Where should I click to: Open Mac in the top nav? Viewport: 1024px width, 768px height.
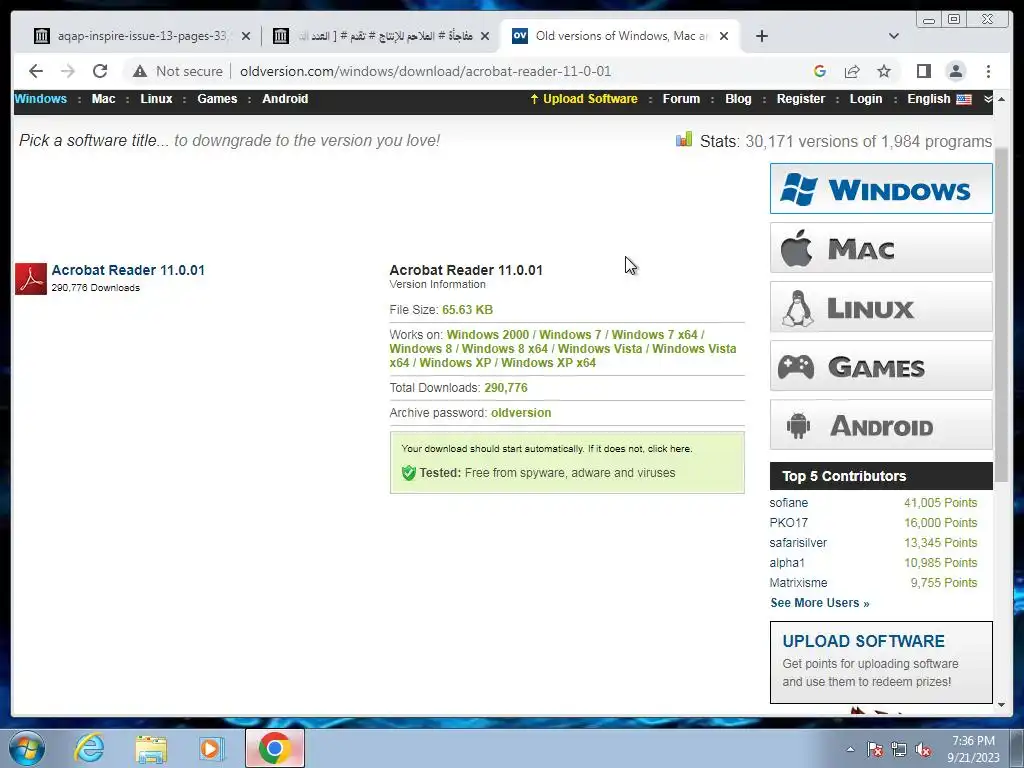coord(103,99)
